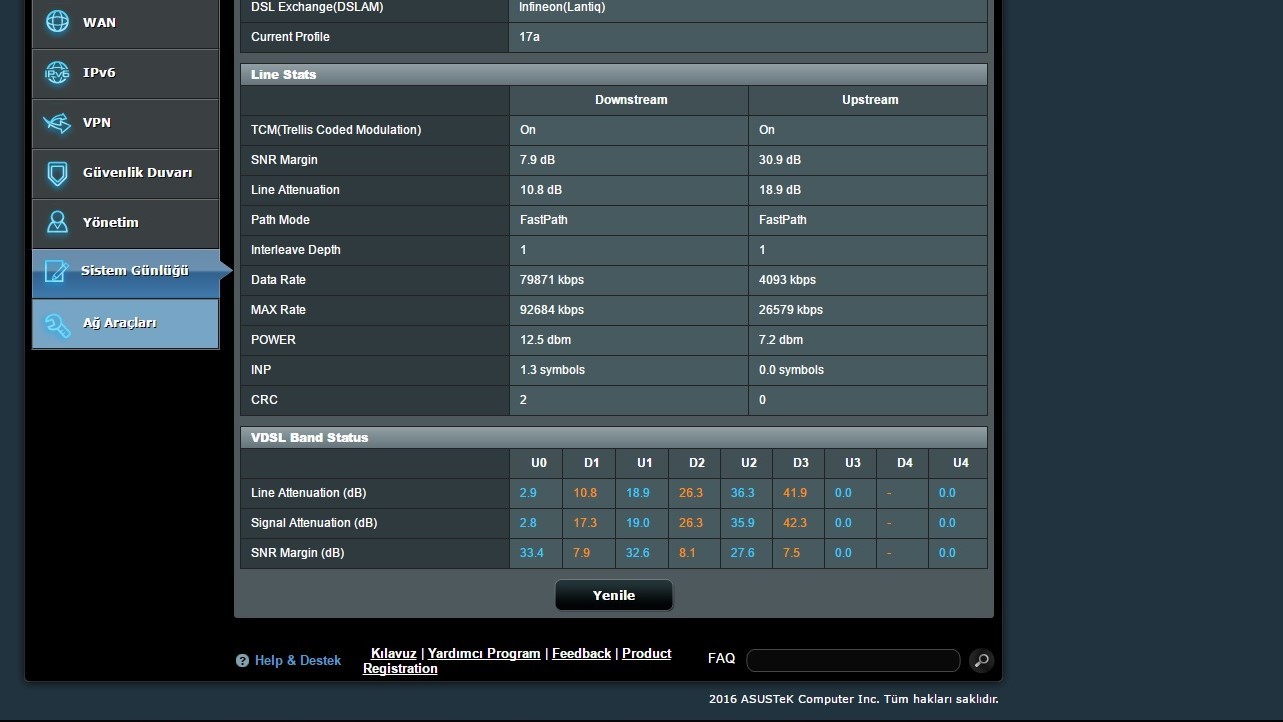Click the WAN globe icon
Image resolution: width=1283 pixels, height=722 pixels.
click(58, 22)
